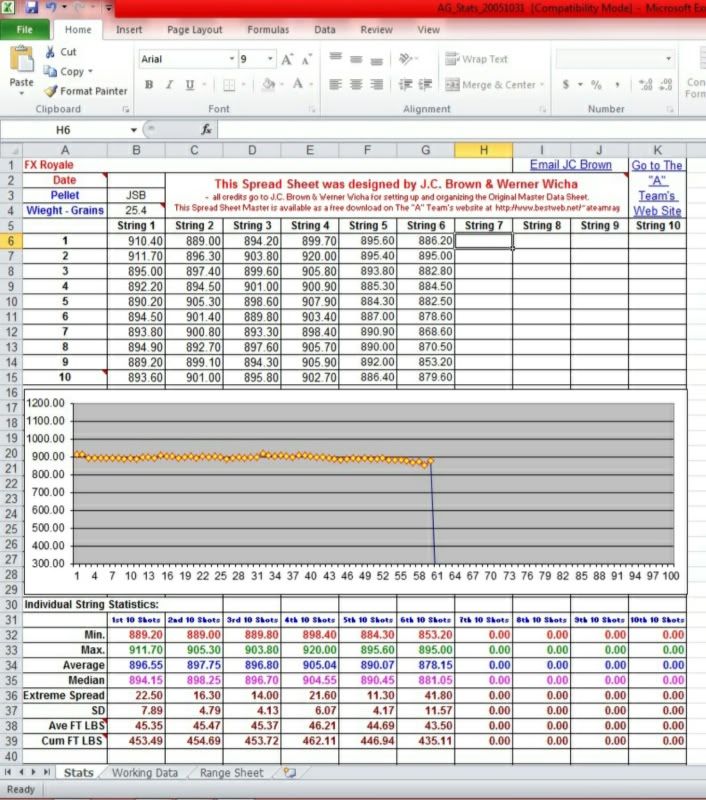Screen dimensions: 706x800
Task: Select row 6 header
Action: [x=11, y=241]
